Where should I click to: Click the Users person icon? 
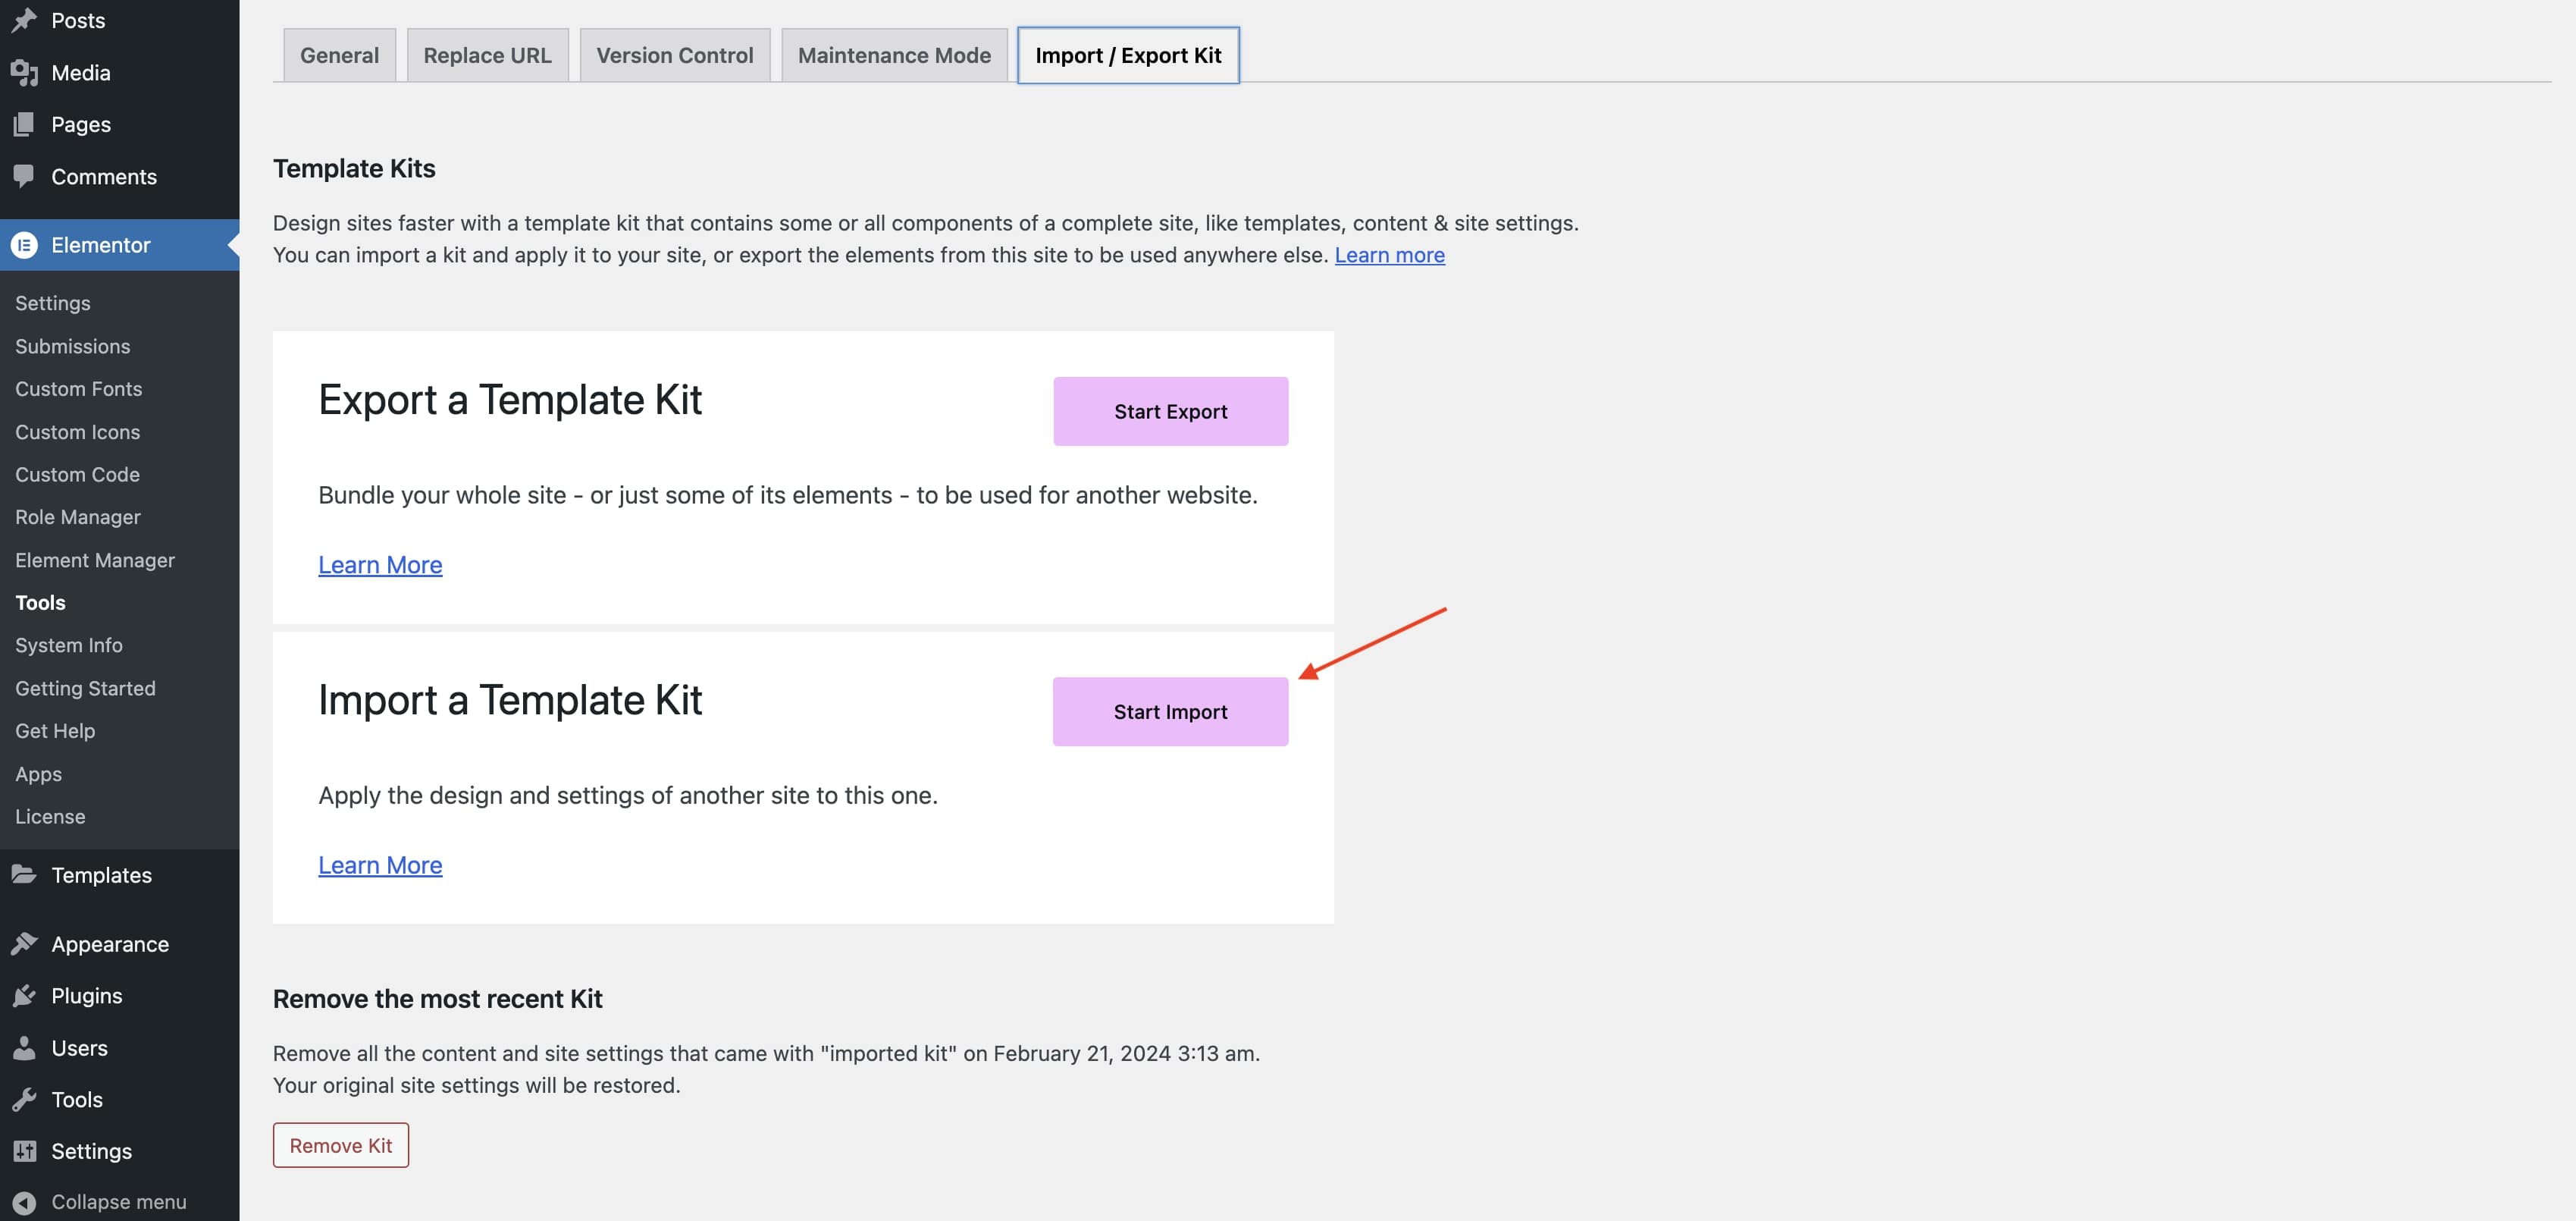point(24,1048)
